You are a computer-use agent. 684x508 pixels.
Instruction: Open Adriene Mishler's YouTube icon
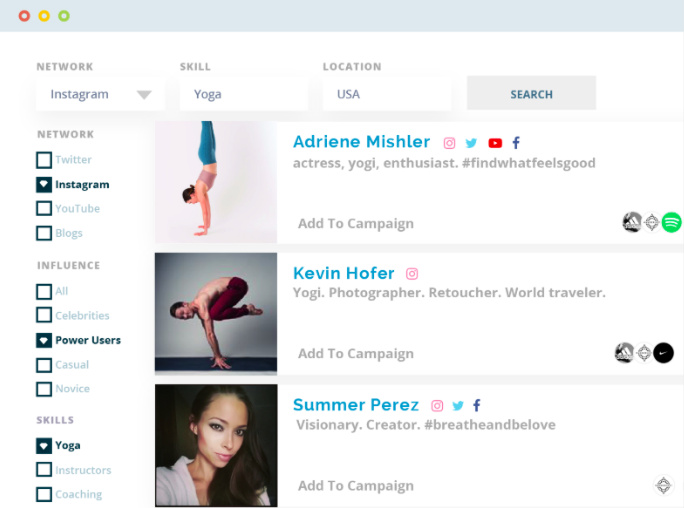tap(495, 143)
